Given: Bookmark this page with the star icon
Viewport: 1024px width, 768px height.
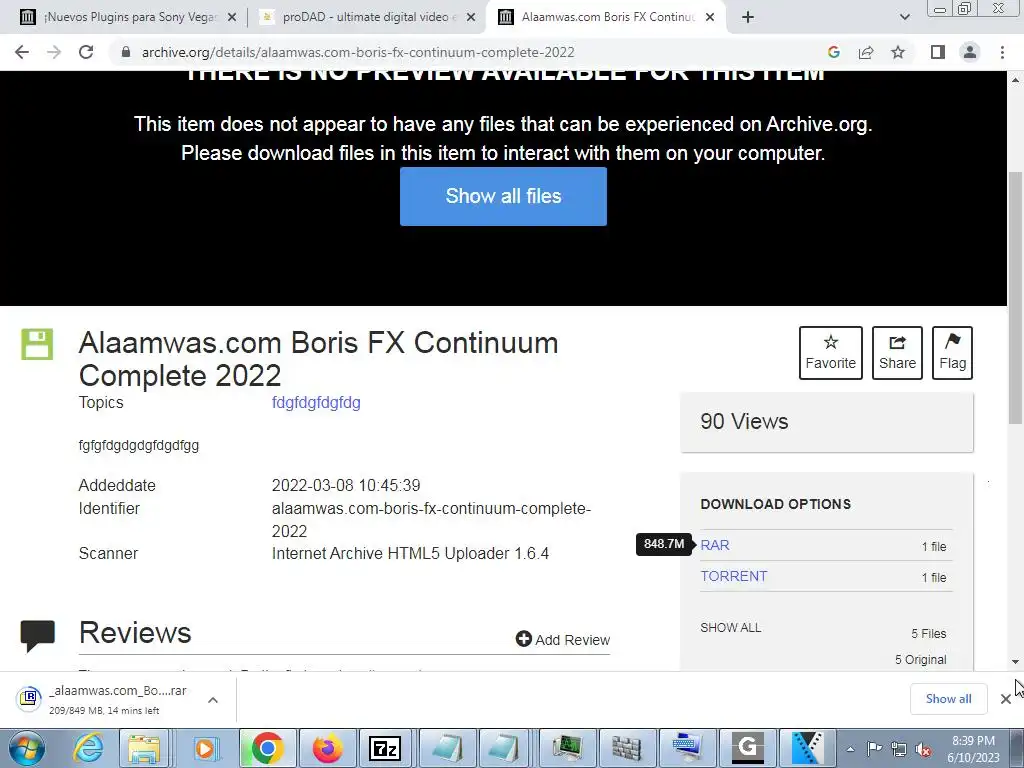Looking at the screenshot, I should pos(898,52).
